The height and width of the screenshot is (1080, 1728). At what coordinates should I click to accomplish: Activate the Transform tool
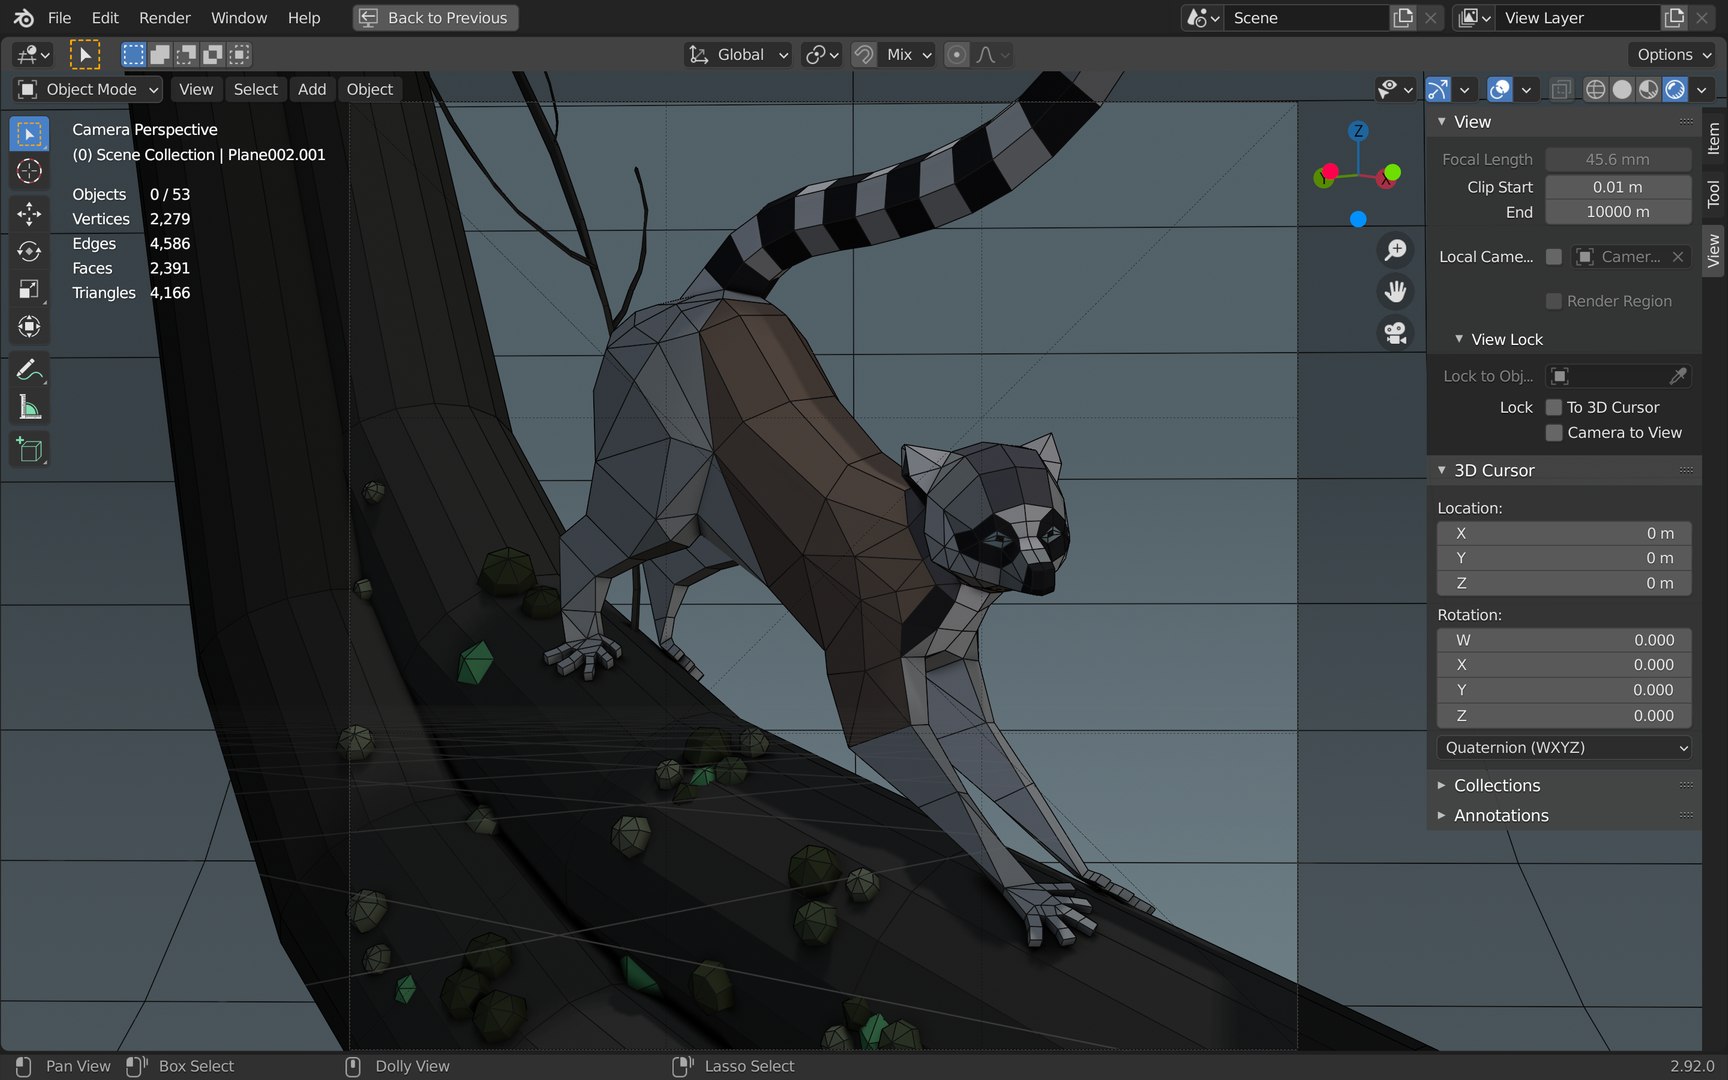[29, 327]
